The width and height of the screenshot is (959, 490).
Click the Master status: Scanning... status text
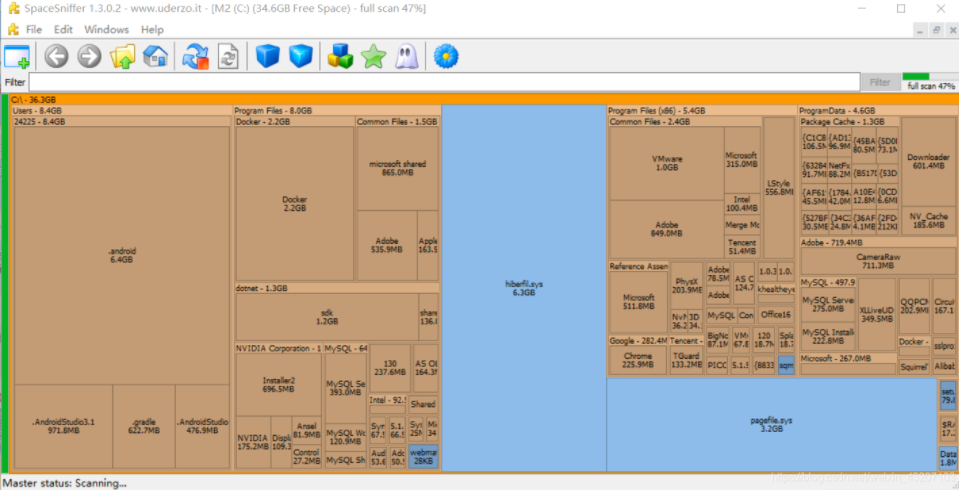[x=65, y=483]
